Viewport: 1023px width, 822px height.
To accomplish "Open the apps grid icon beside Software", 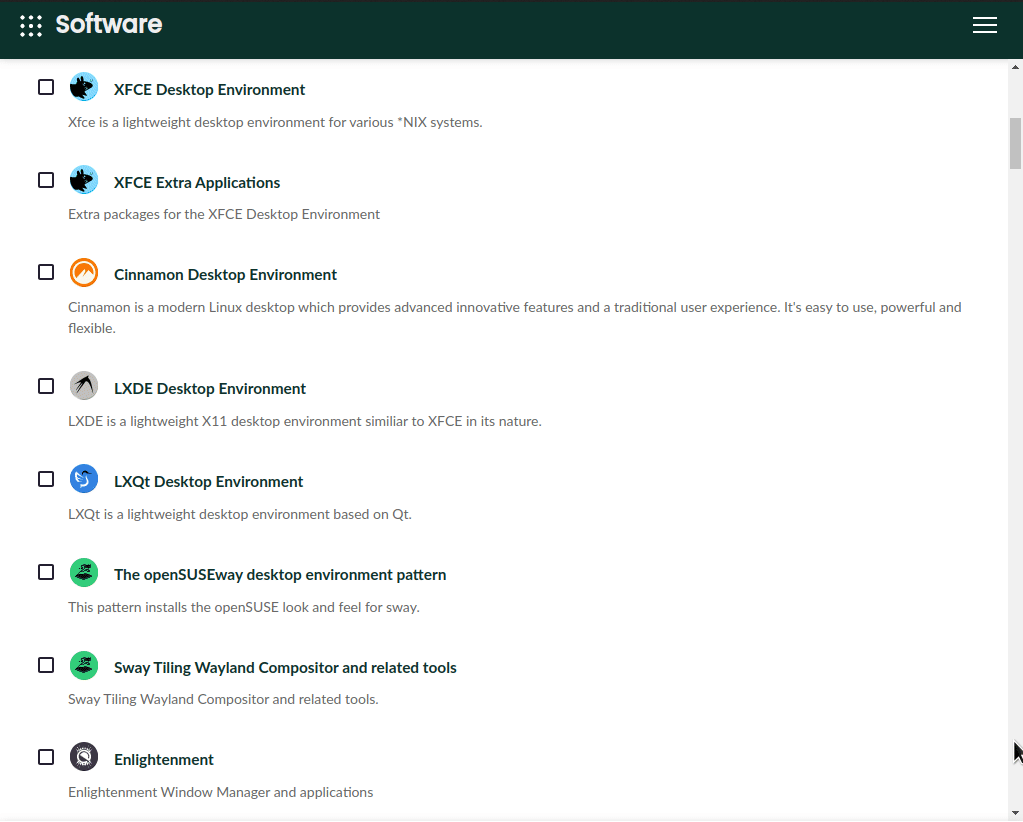I will coord(31,25).
